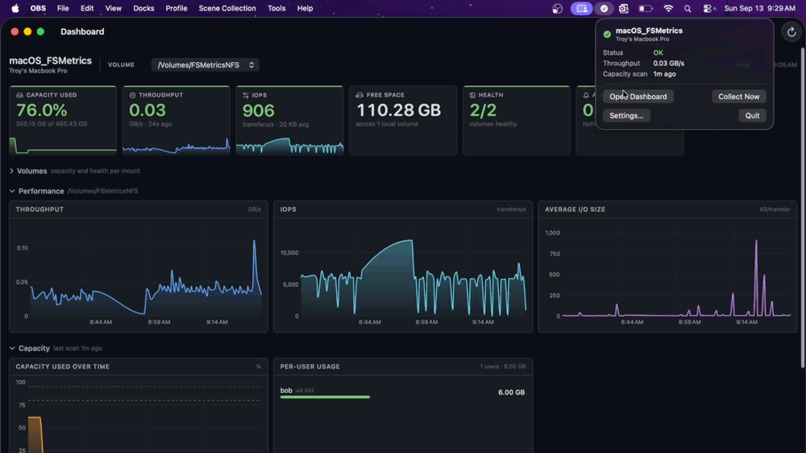Image resolution: width=806 pixels, height=453 pixels.
Task: Click the Quit button
Action: pyautogui.click(x=752, y=116)
